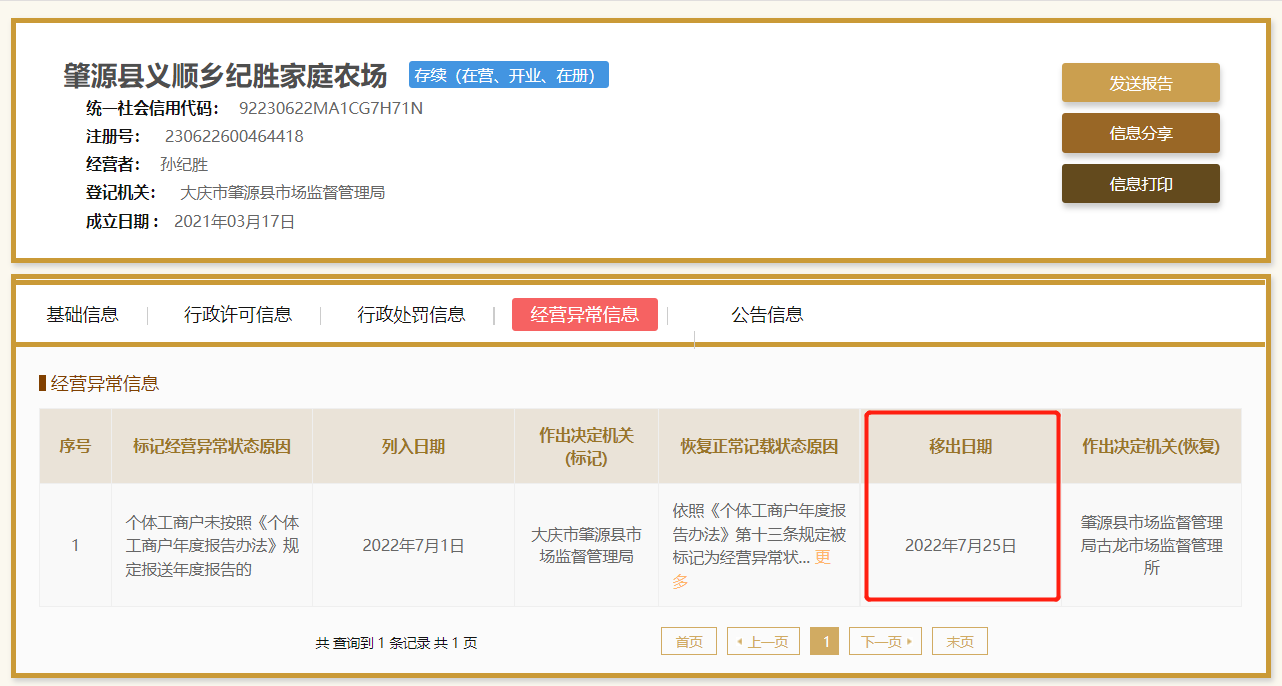Click the 列入日期 column header

413,447
